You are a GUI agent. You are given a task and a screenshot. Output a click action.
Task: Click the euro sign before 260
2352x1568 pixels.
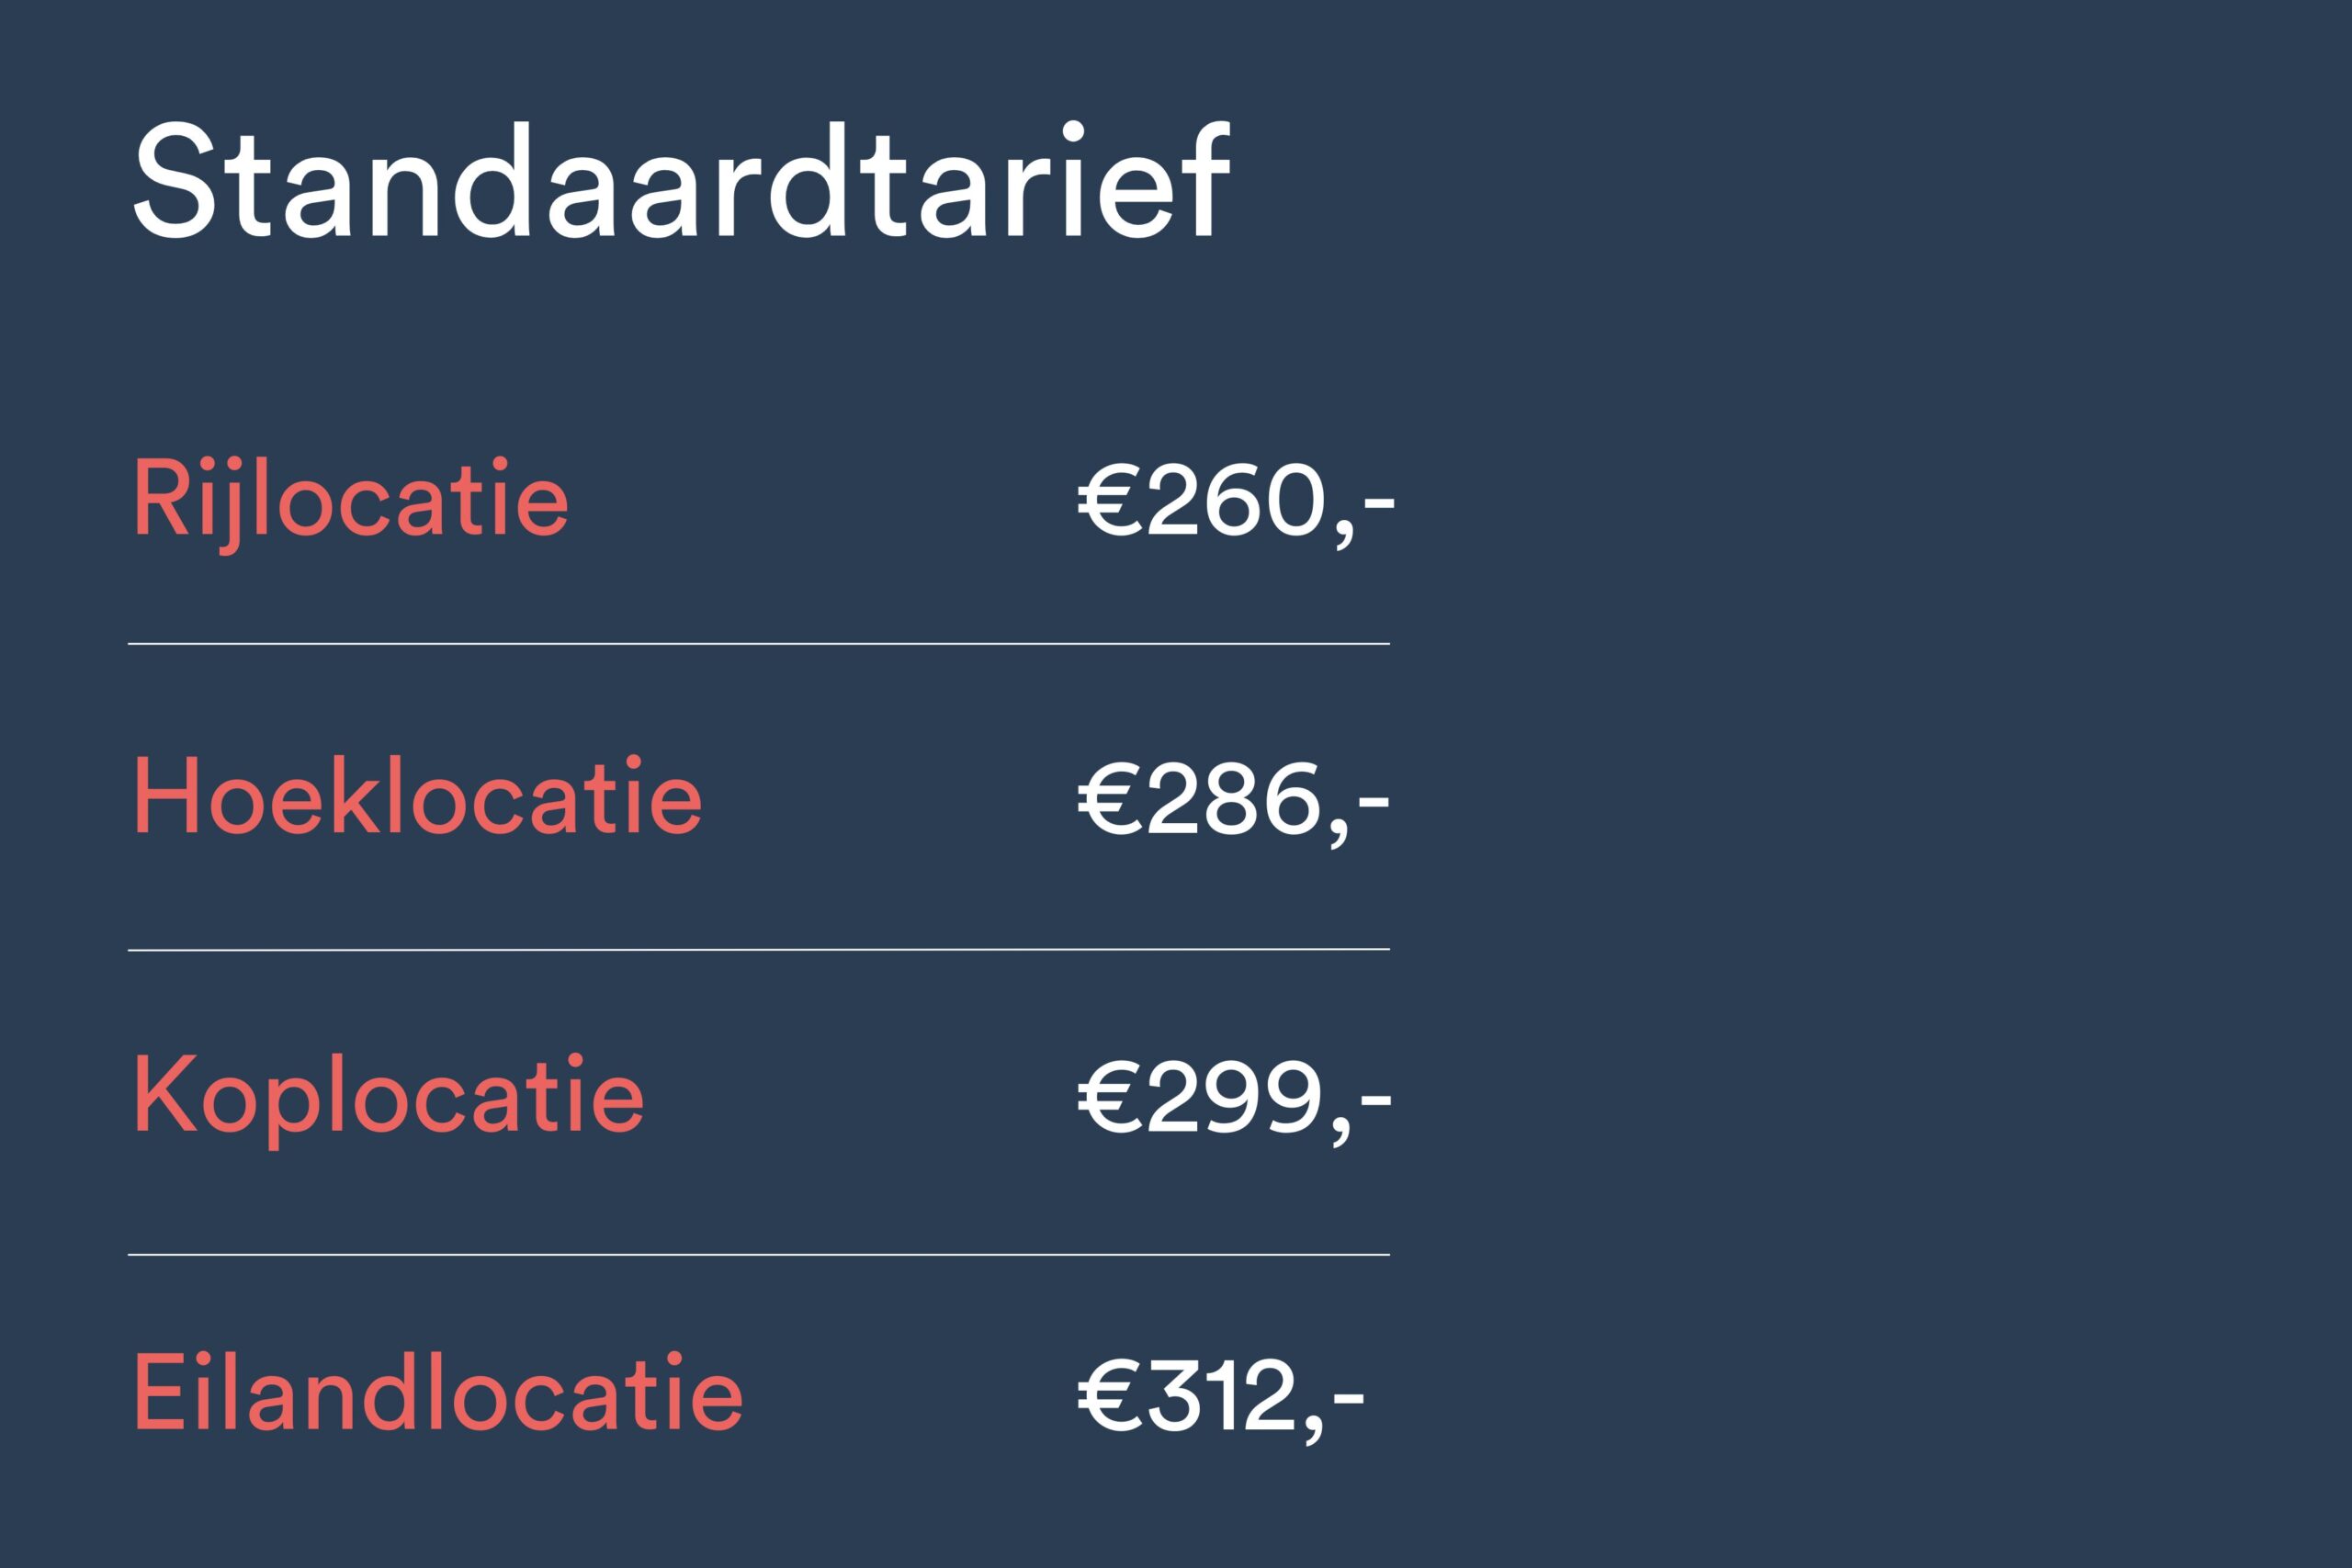[1108, 500]
